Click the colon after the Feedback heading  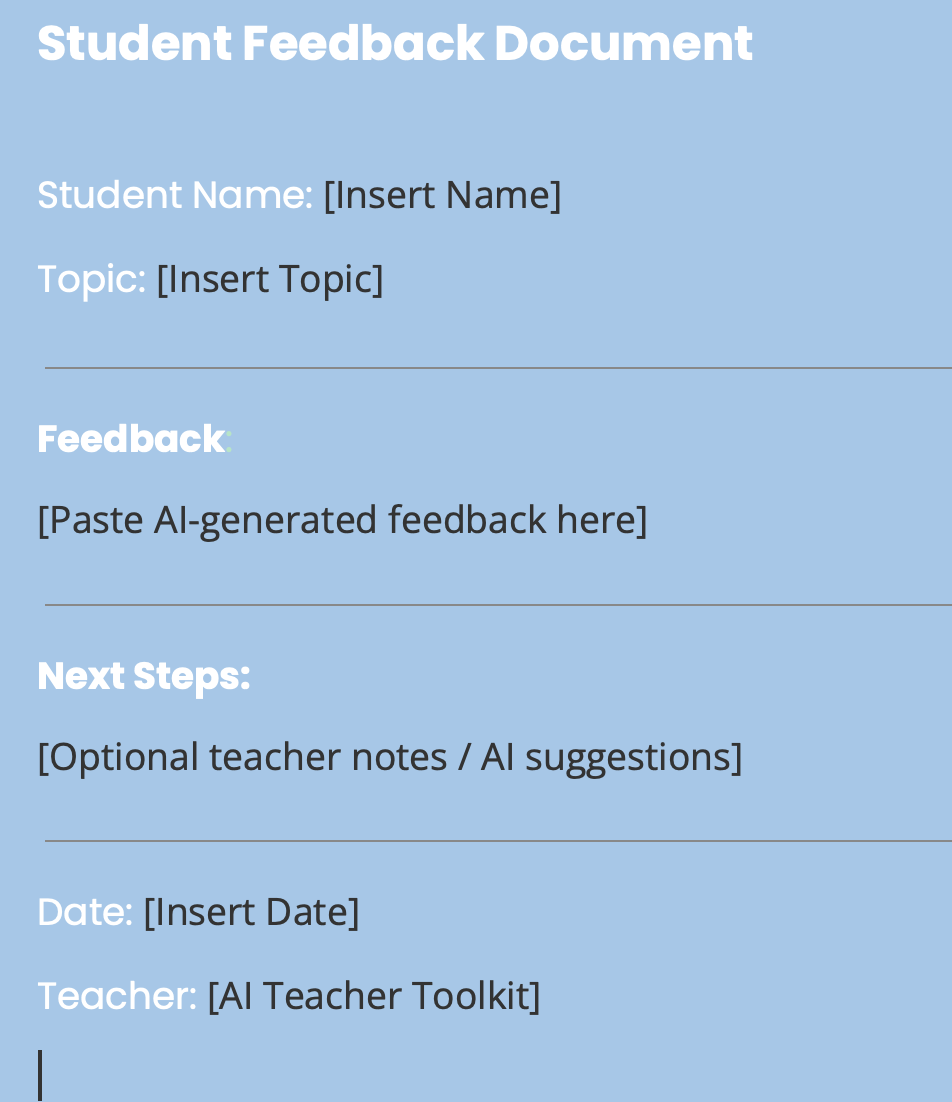click(x=229, y=441)
